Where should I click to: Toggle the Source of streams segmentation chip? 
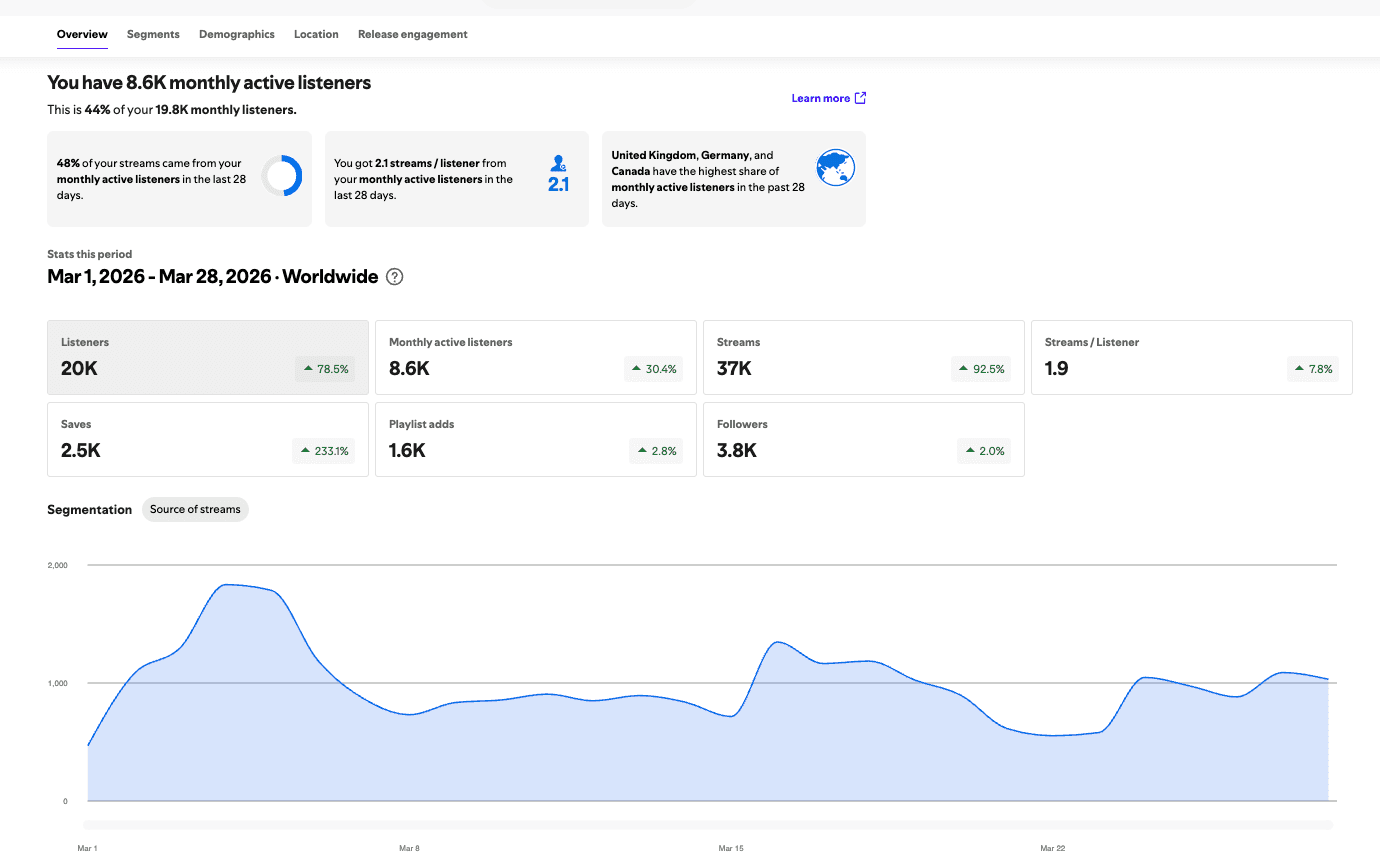point(195,509)
